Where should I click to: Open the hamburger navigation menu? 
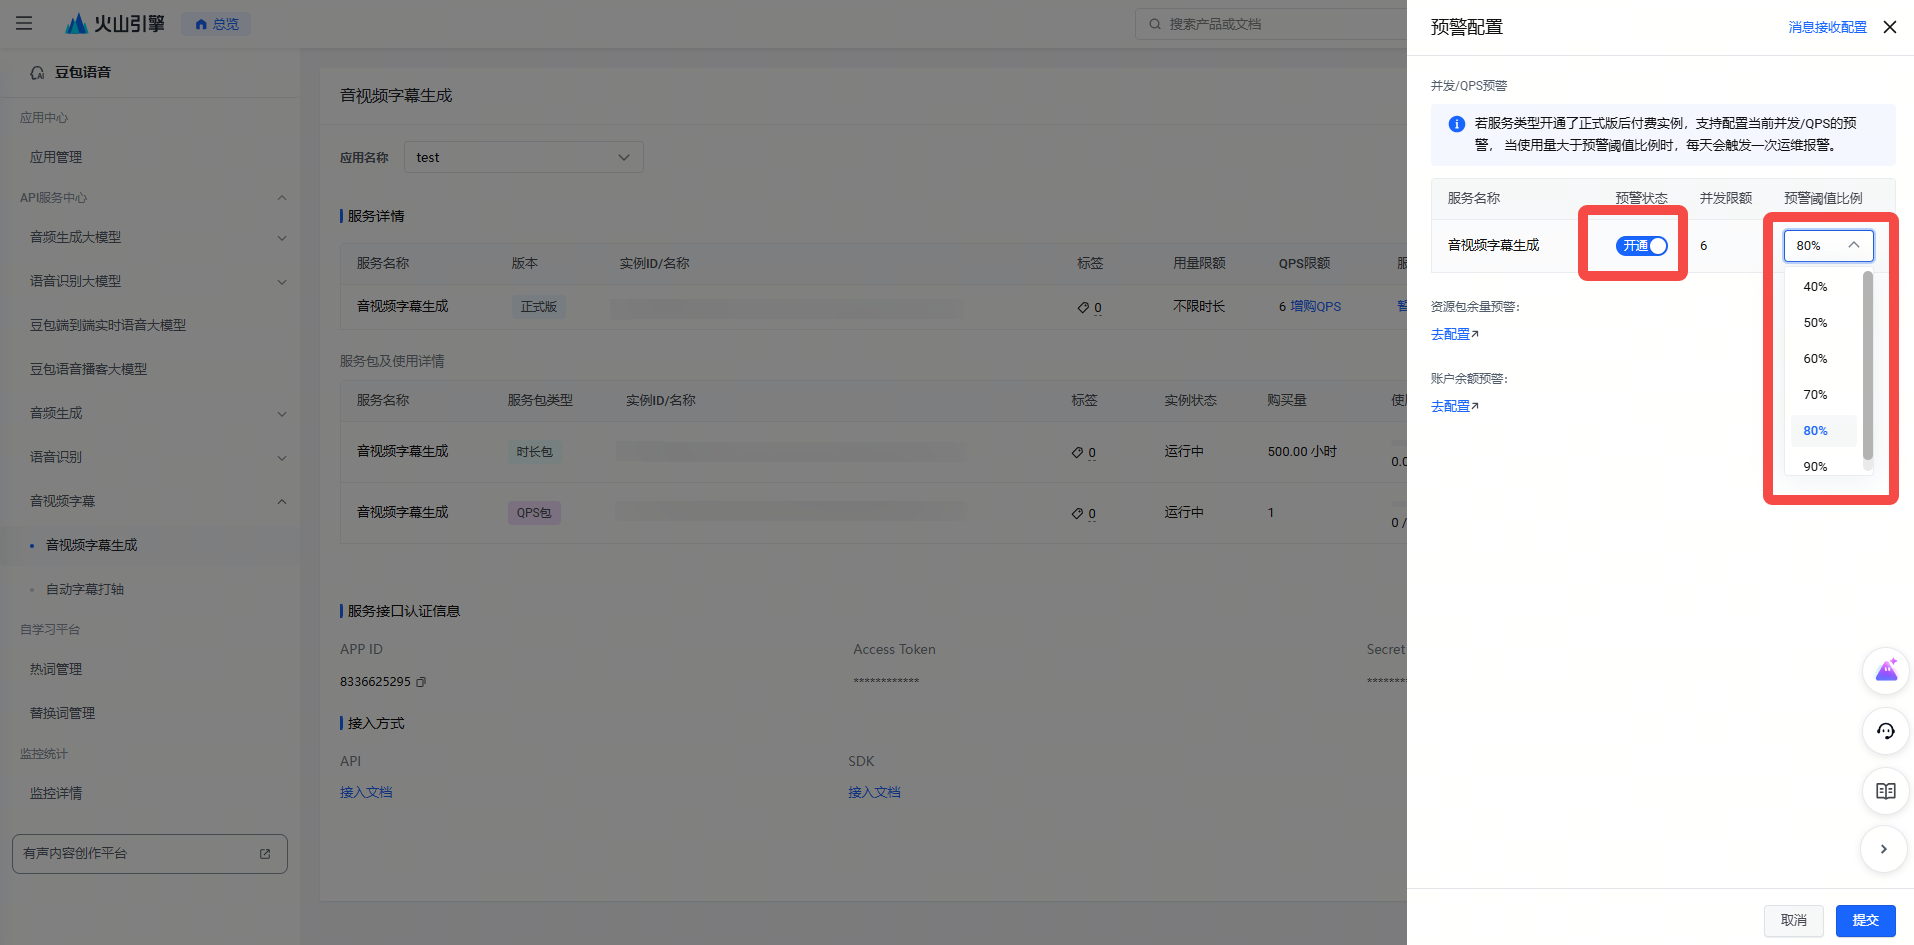[x=24, y=23]
